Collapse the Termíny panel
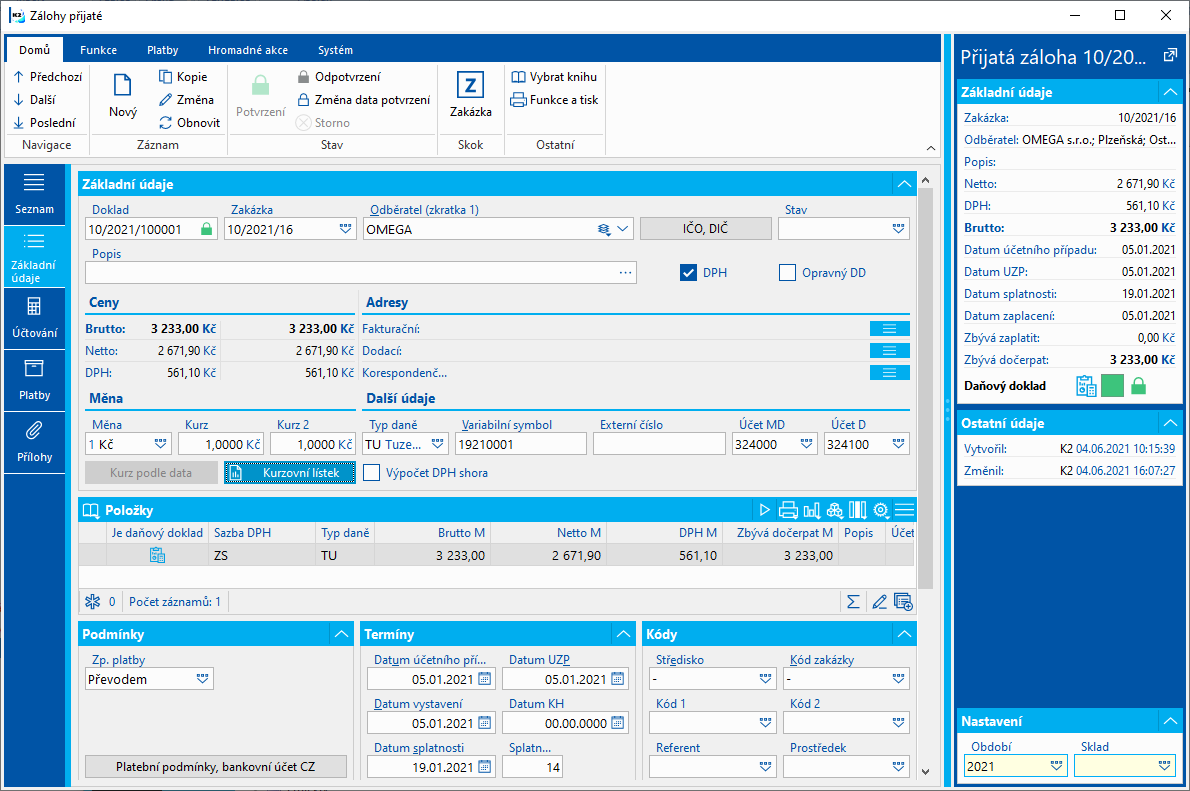 tap(623, 635)
